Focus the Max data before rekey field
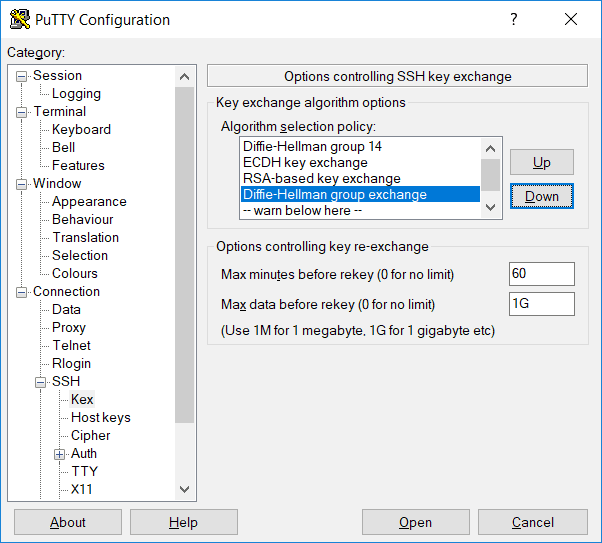 (541, 304)
